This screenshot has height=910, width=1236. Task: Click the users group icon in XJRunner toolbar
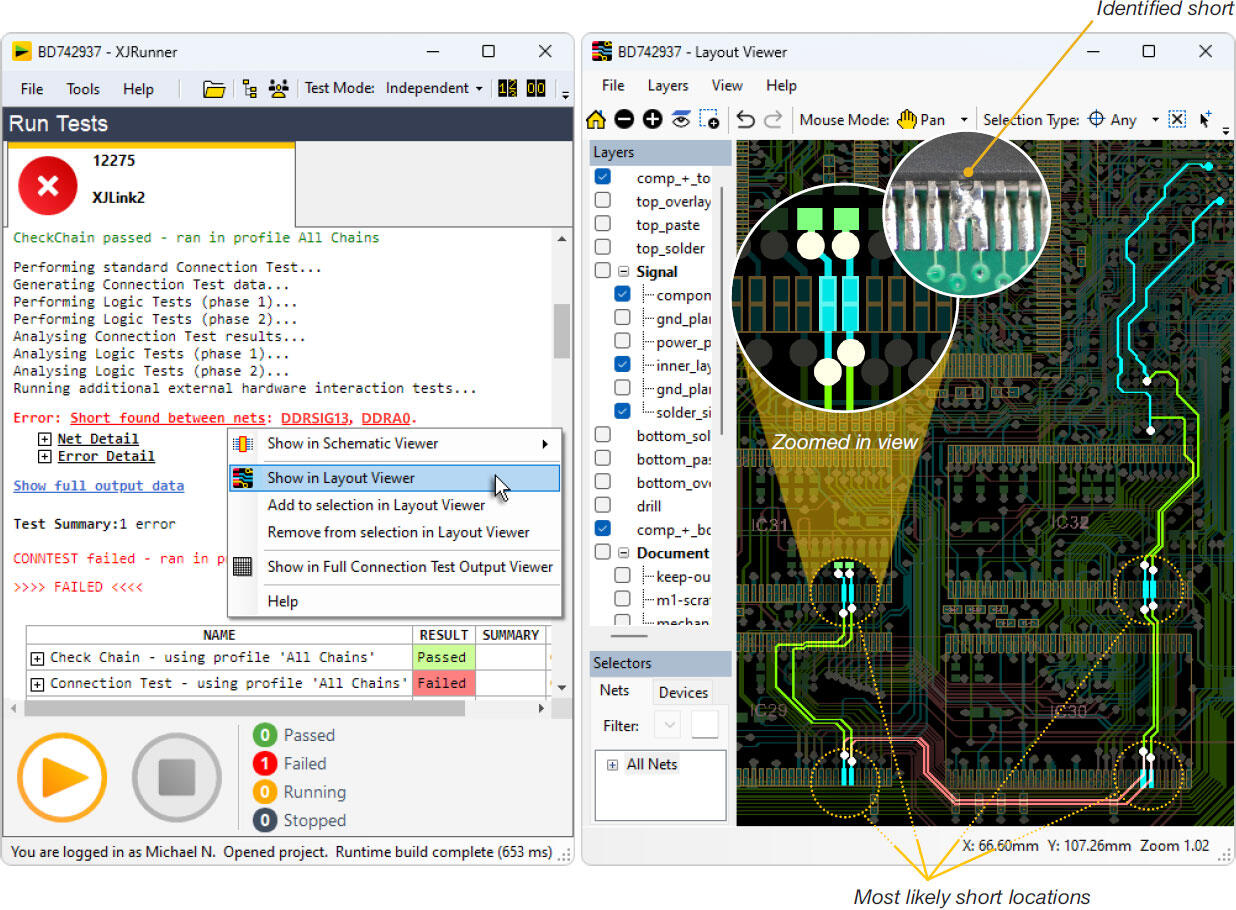coord(278,89)
